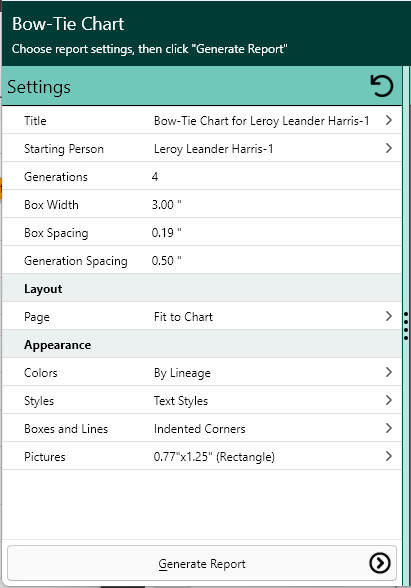
Task: Edit the Box Width value 3.00"
Action: [x=166, y=204]
